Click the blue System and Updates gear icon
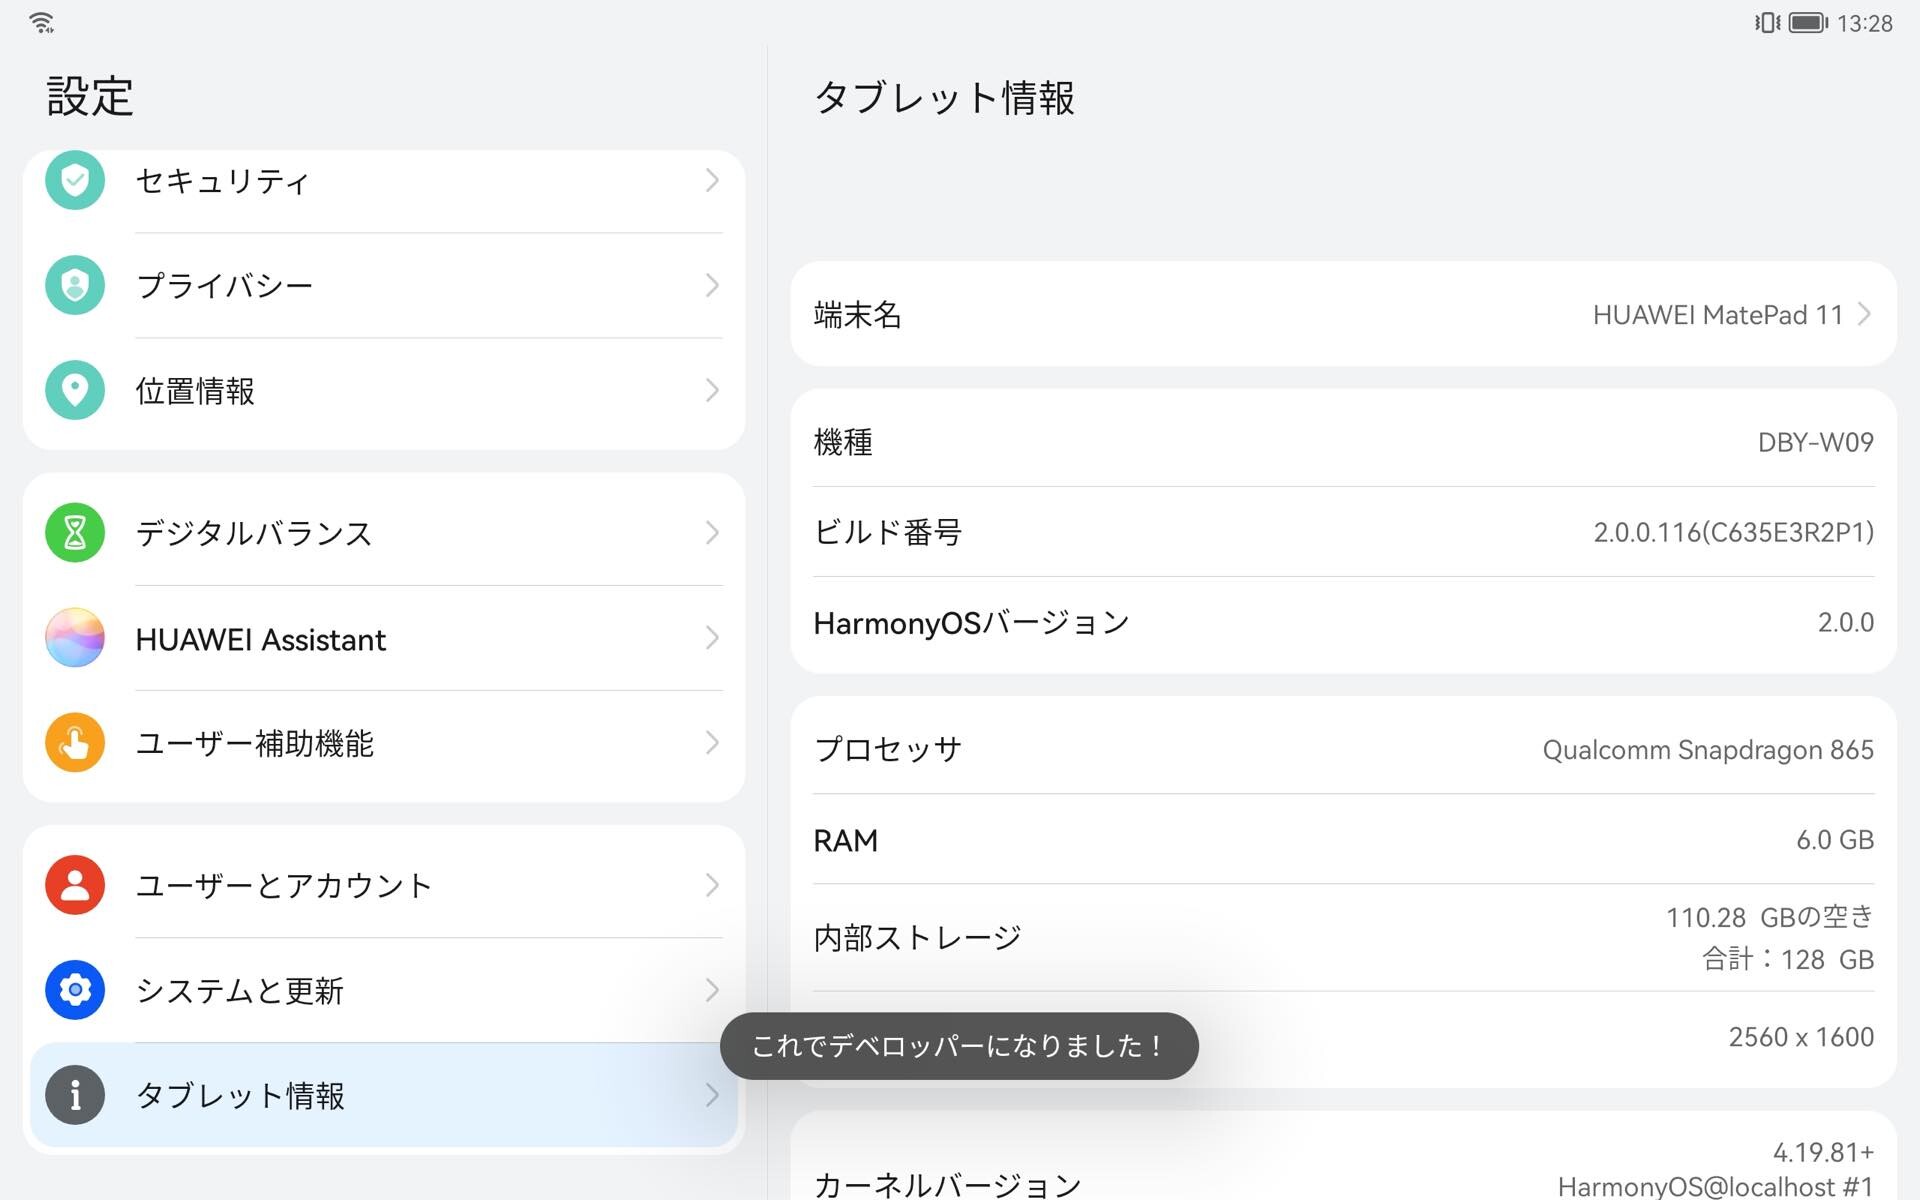 click(x=75, y=990)
